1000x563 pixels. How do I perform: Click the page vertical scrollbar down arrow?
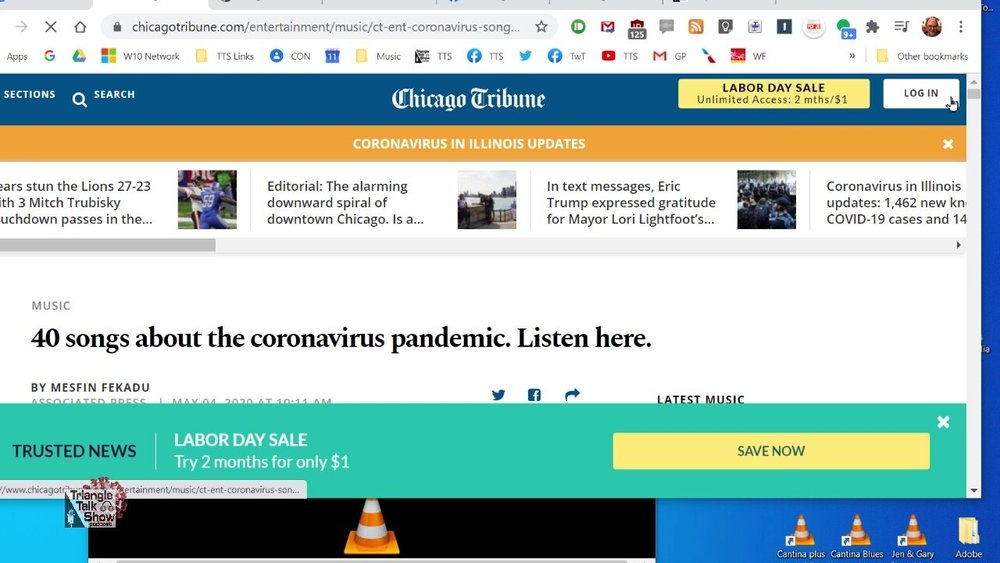coord(973,490)
